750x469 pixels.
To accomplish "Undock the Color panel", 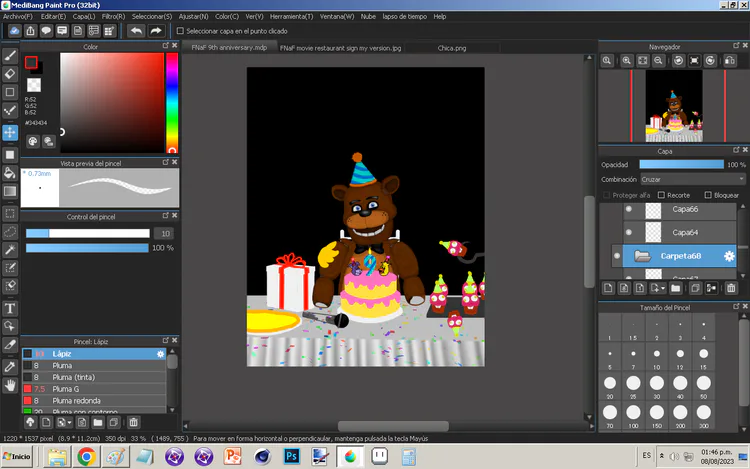I will point(165,45).
